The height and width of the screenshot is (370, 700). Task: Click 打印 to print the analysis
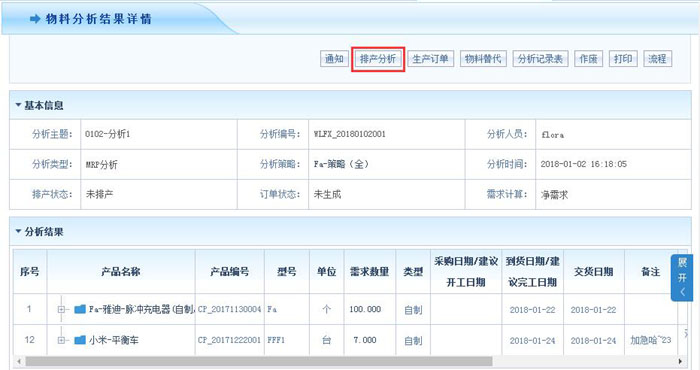[623, 58]
